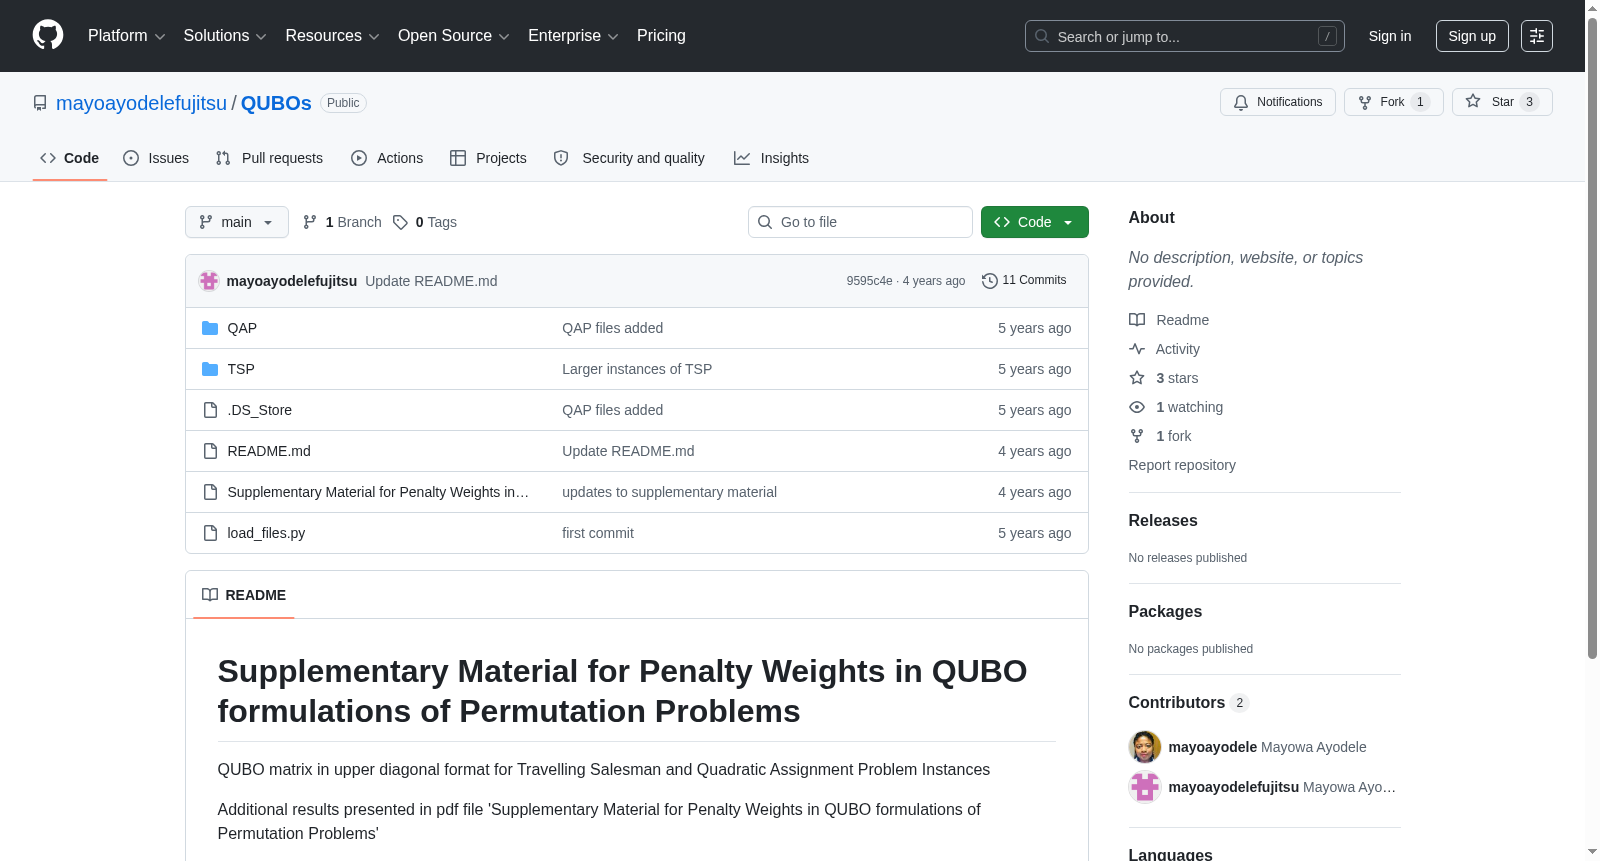
Task: Select the Code tab
Action: pos(70,158)
